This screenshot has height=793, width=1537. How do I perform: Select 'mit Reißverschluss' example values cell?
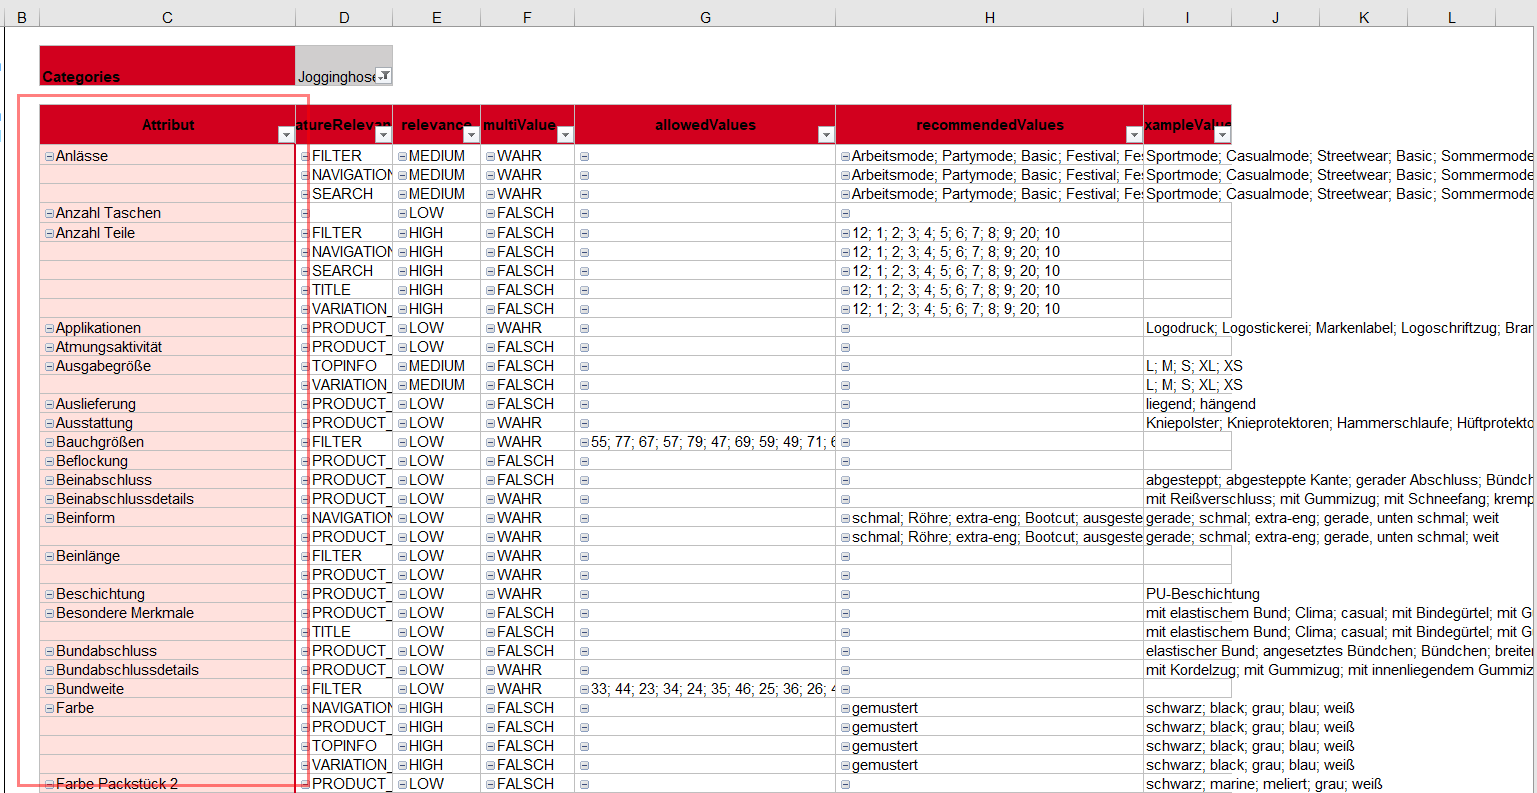pyautogui.click(x=1339, y=499)
